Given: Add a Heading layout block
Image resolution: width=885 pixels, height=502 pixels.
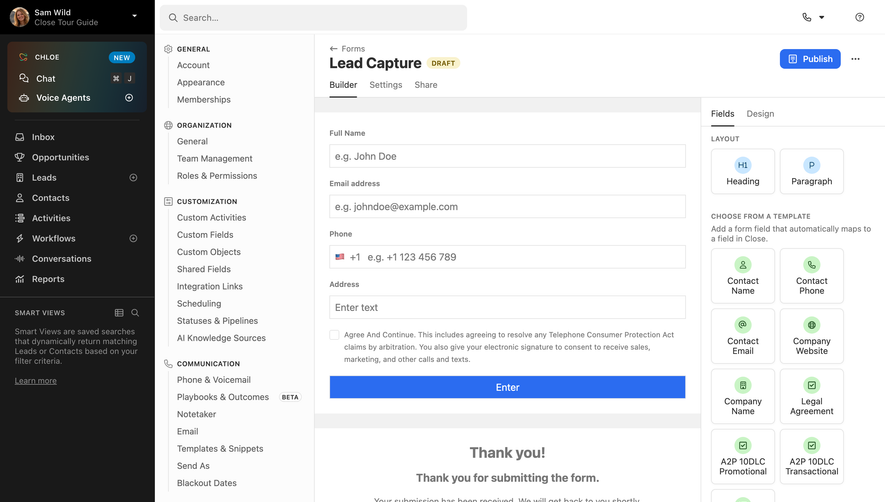Looking at the screenshot, I should [x=743, y=172].
